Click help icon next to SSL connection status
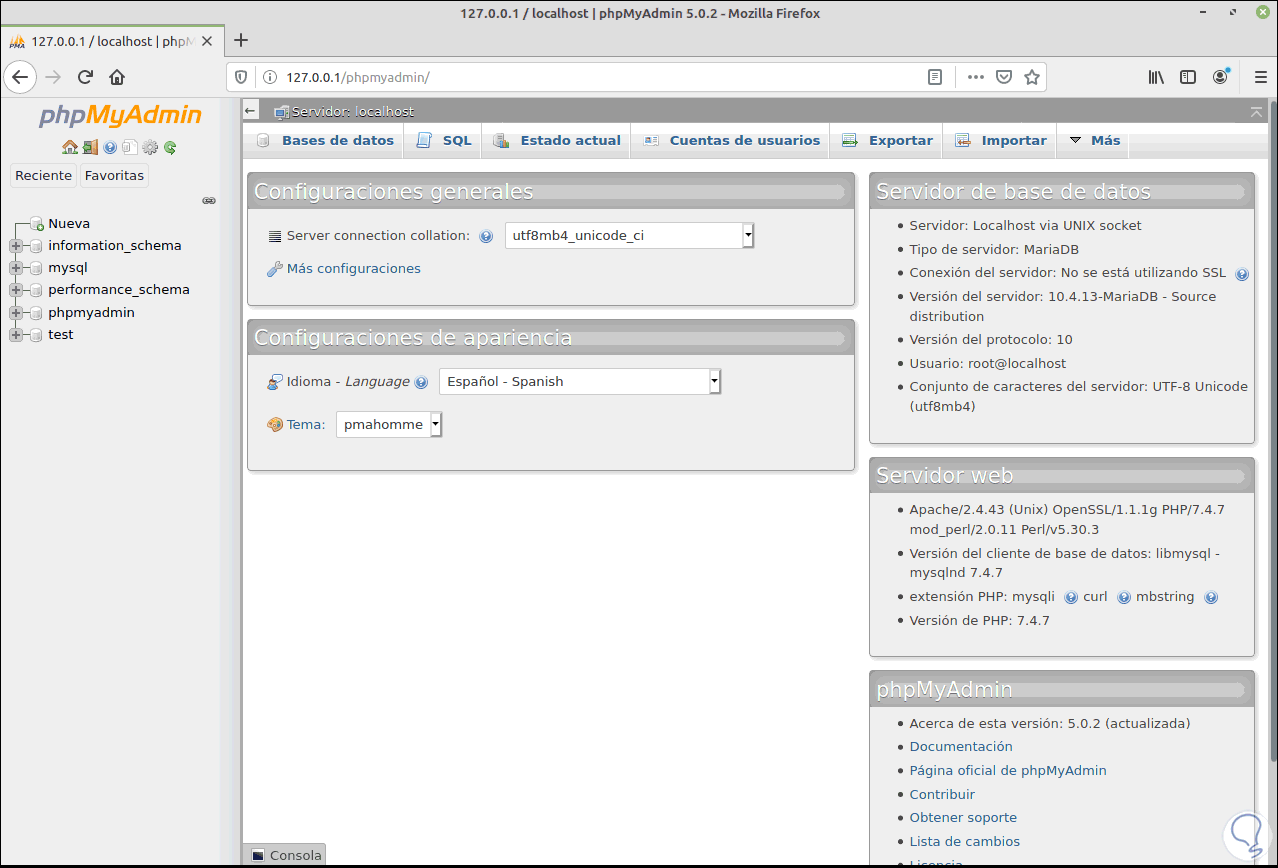 tap(1242, 274)
